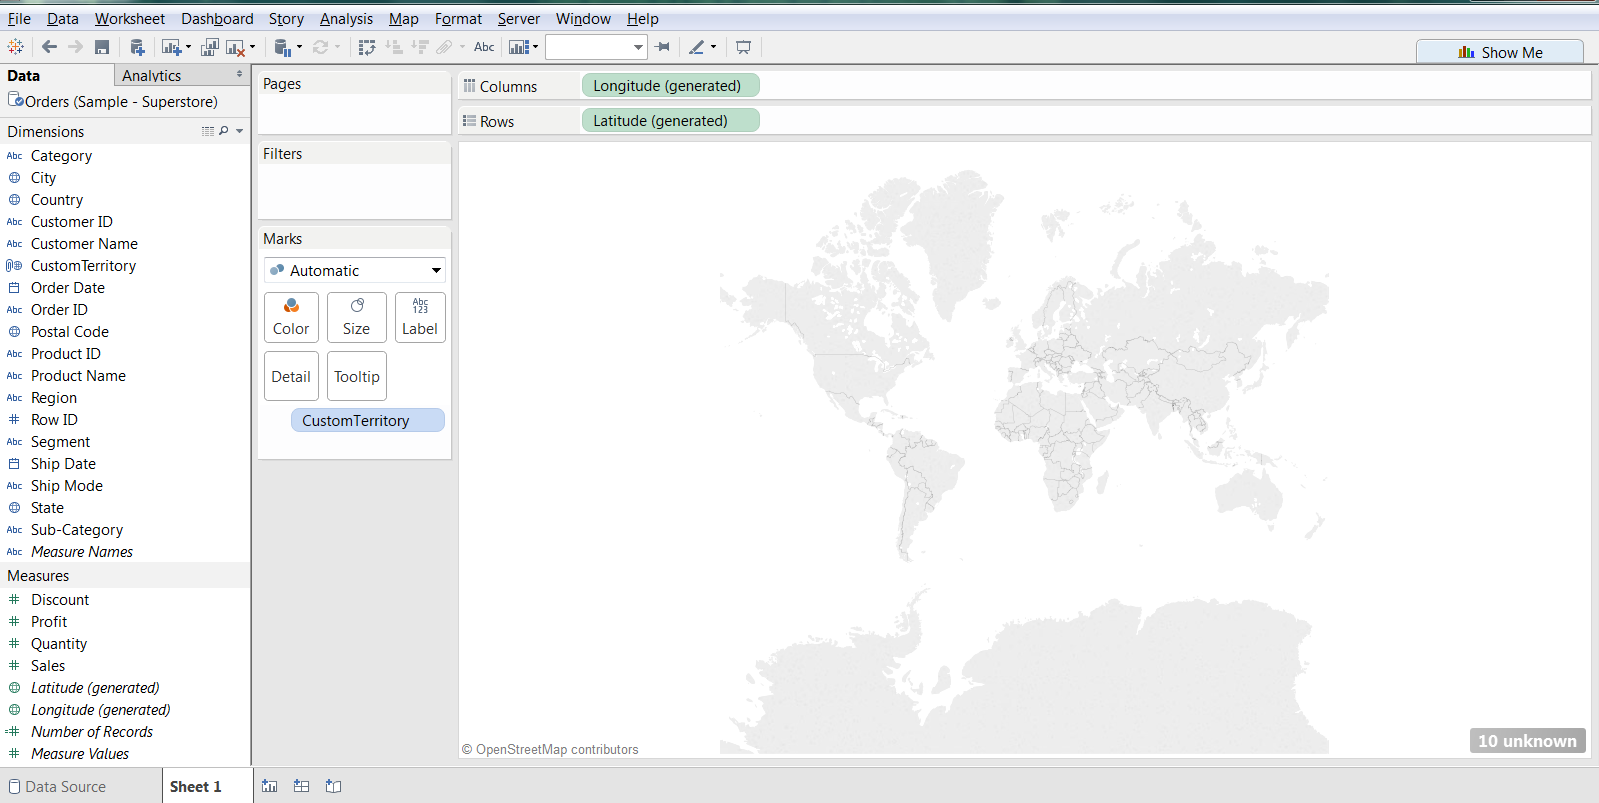Toggle presentation mode icon
1599x803 pixels.
pos(743,47)
